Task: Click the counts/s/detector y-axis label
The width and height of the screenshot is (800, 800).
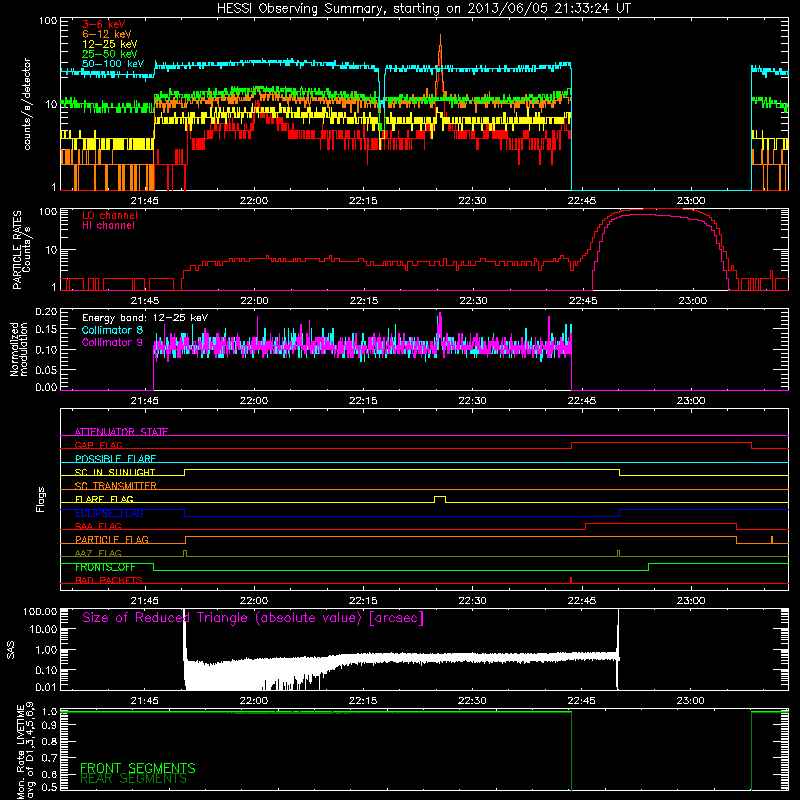Action: (x=27, y=104)
